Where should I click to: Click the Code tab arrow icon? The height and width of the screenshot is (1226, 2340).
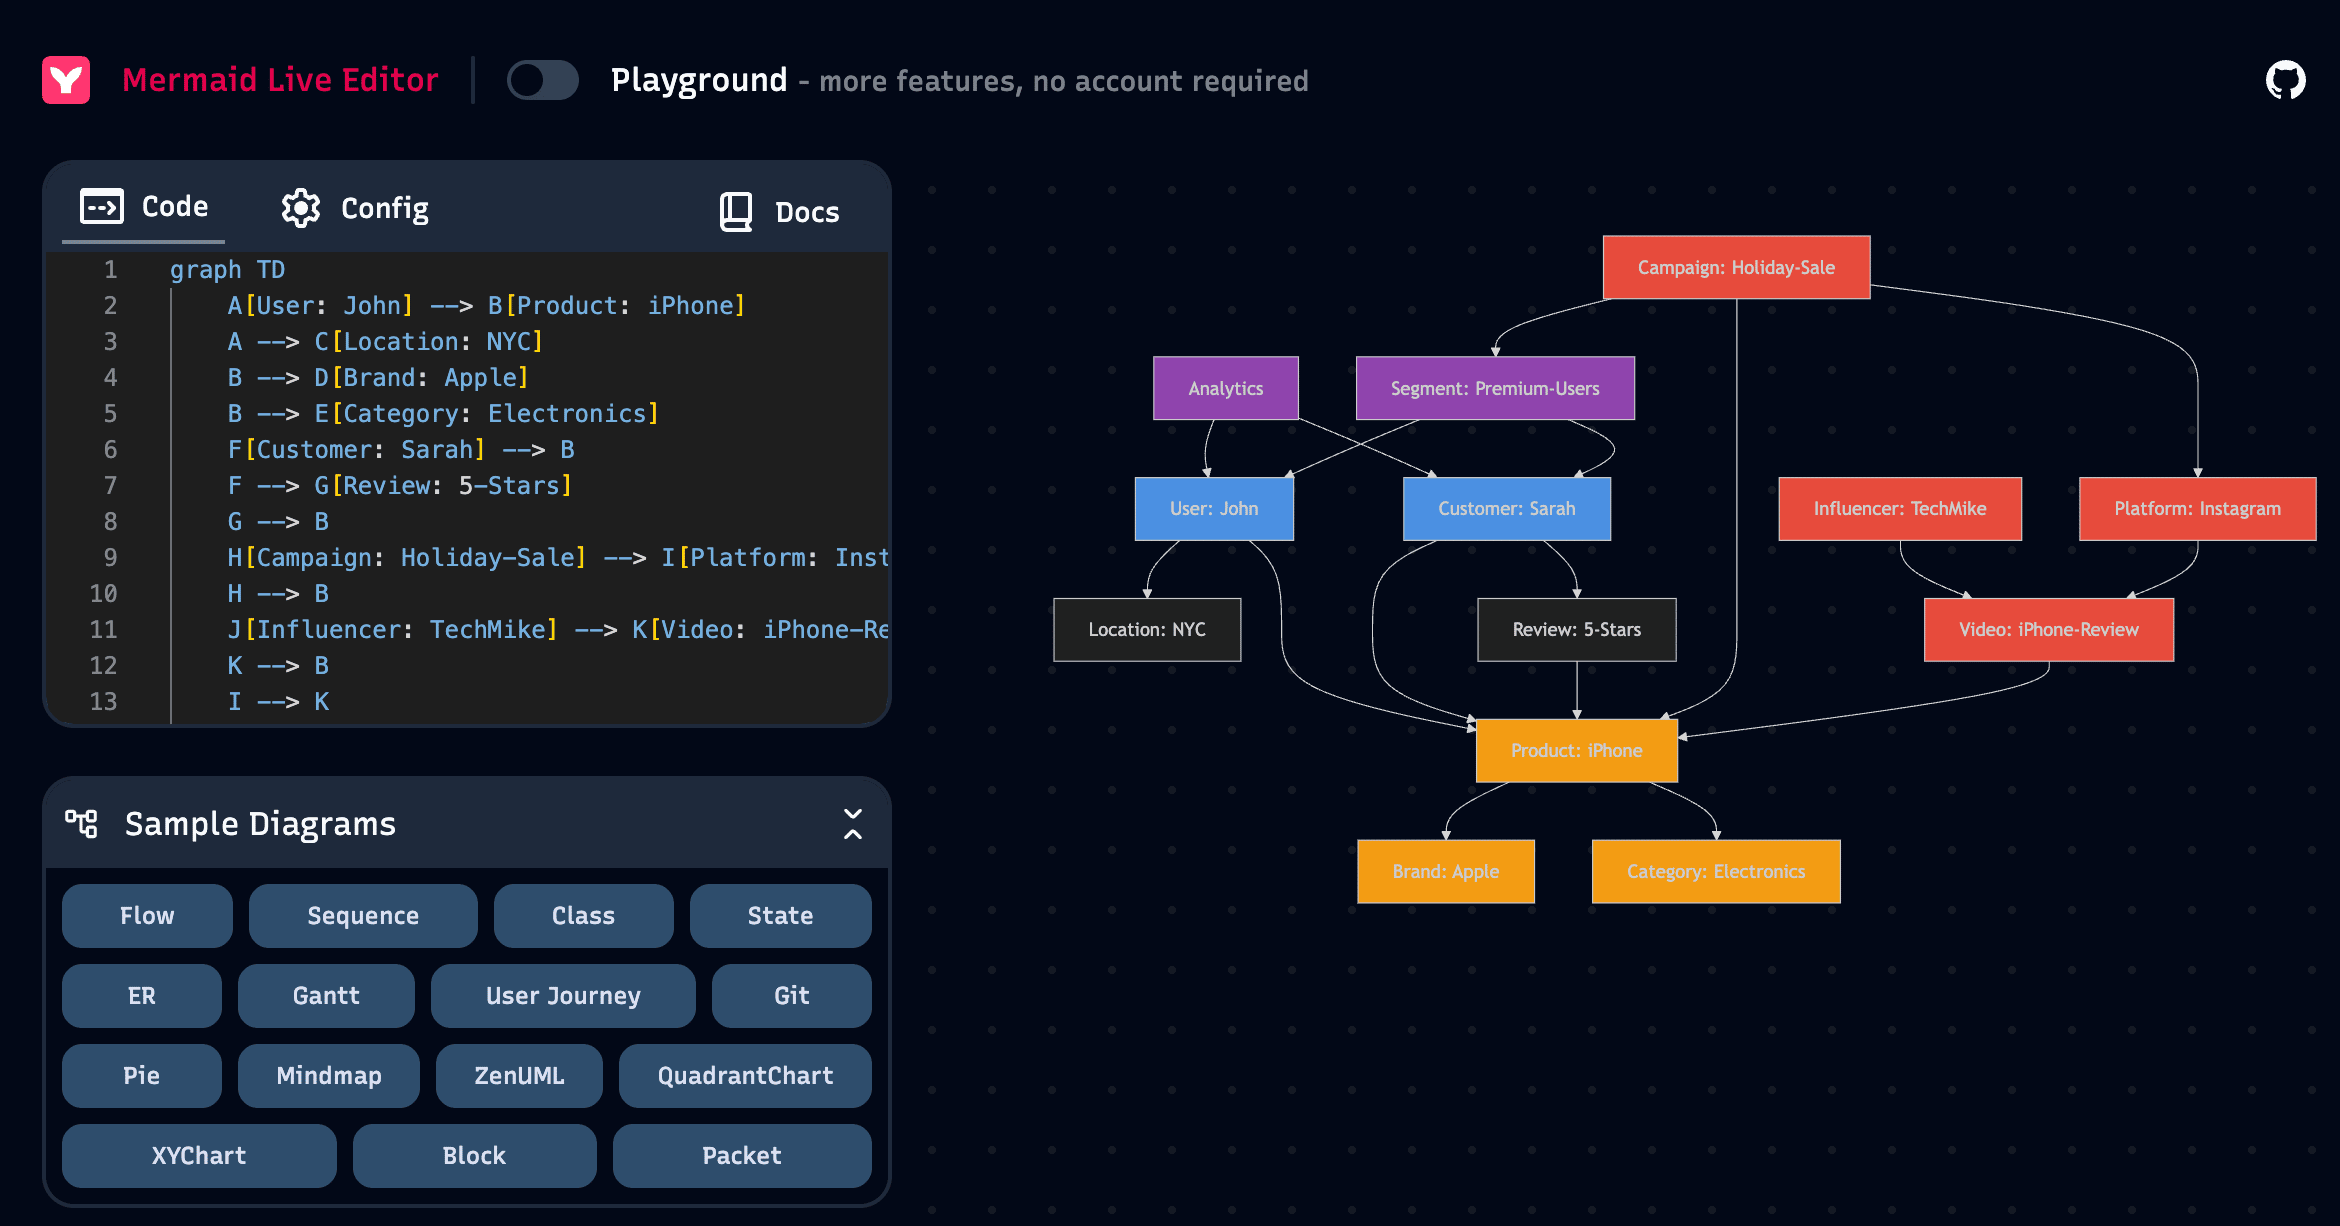[102, 206]
